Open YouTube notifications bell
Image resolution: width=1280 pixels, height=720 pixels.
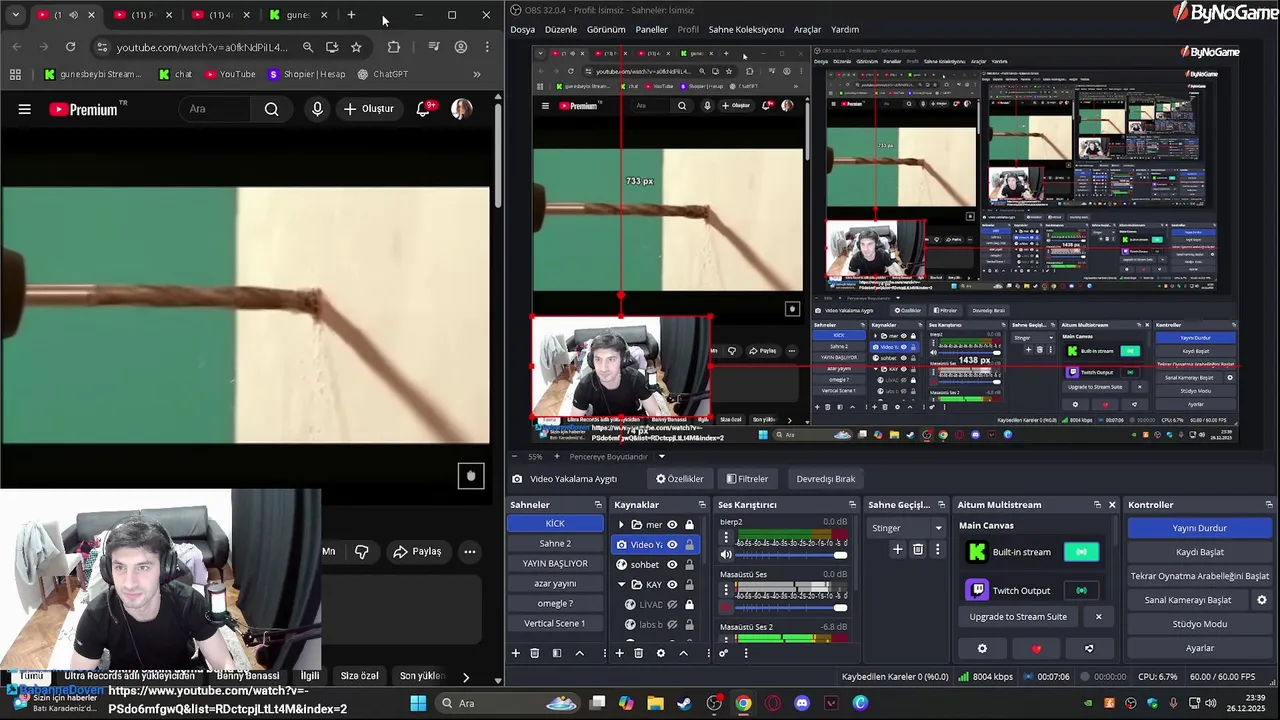click(x=424, y=108)
